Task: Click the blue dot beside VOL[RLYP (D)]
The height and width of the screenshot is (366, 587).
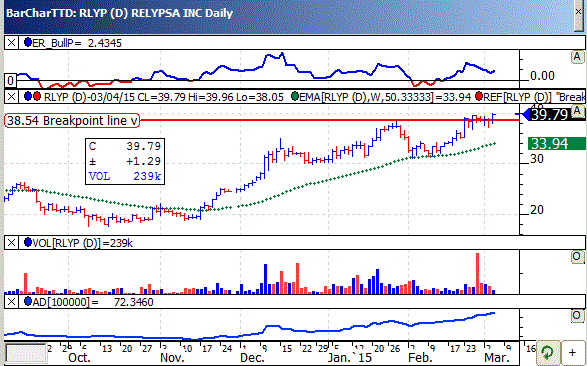Action: tap(28, 243)
